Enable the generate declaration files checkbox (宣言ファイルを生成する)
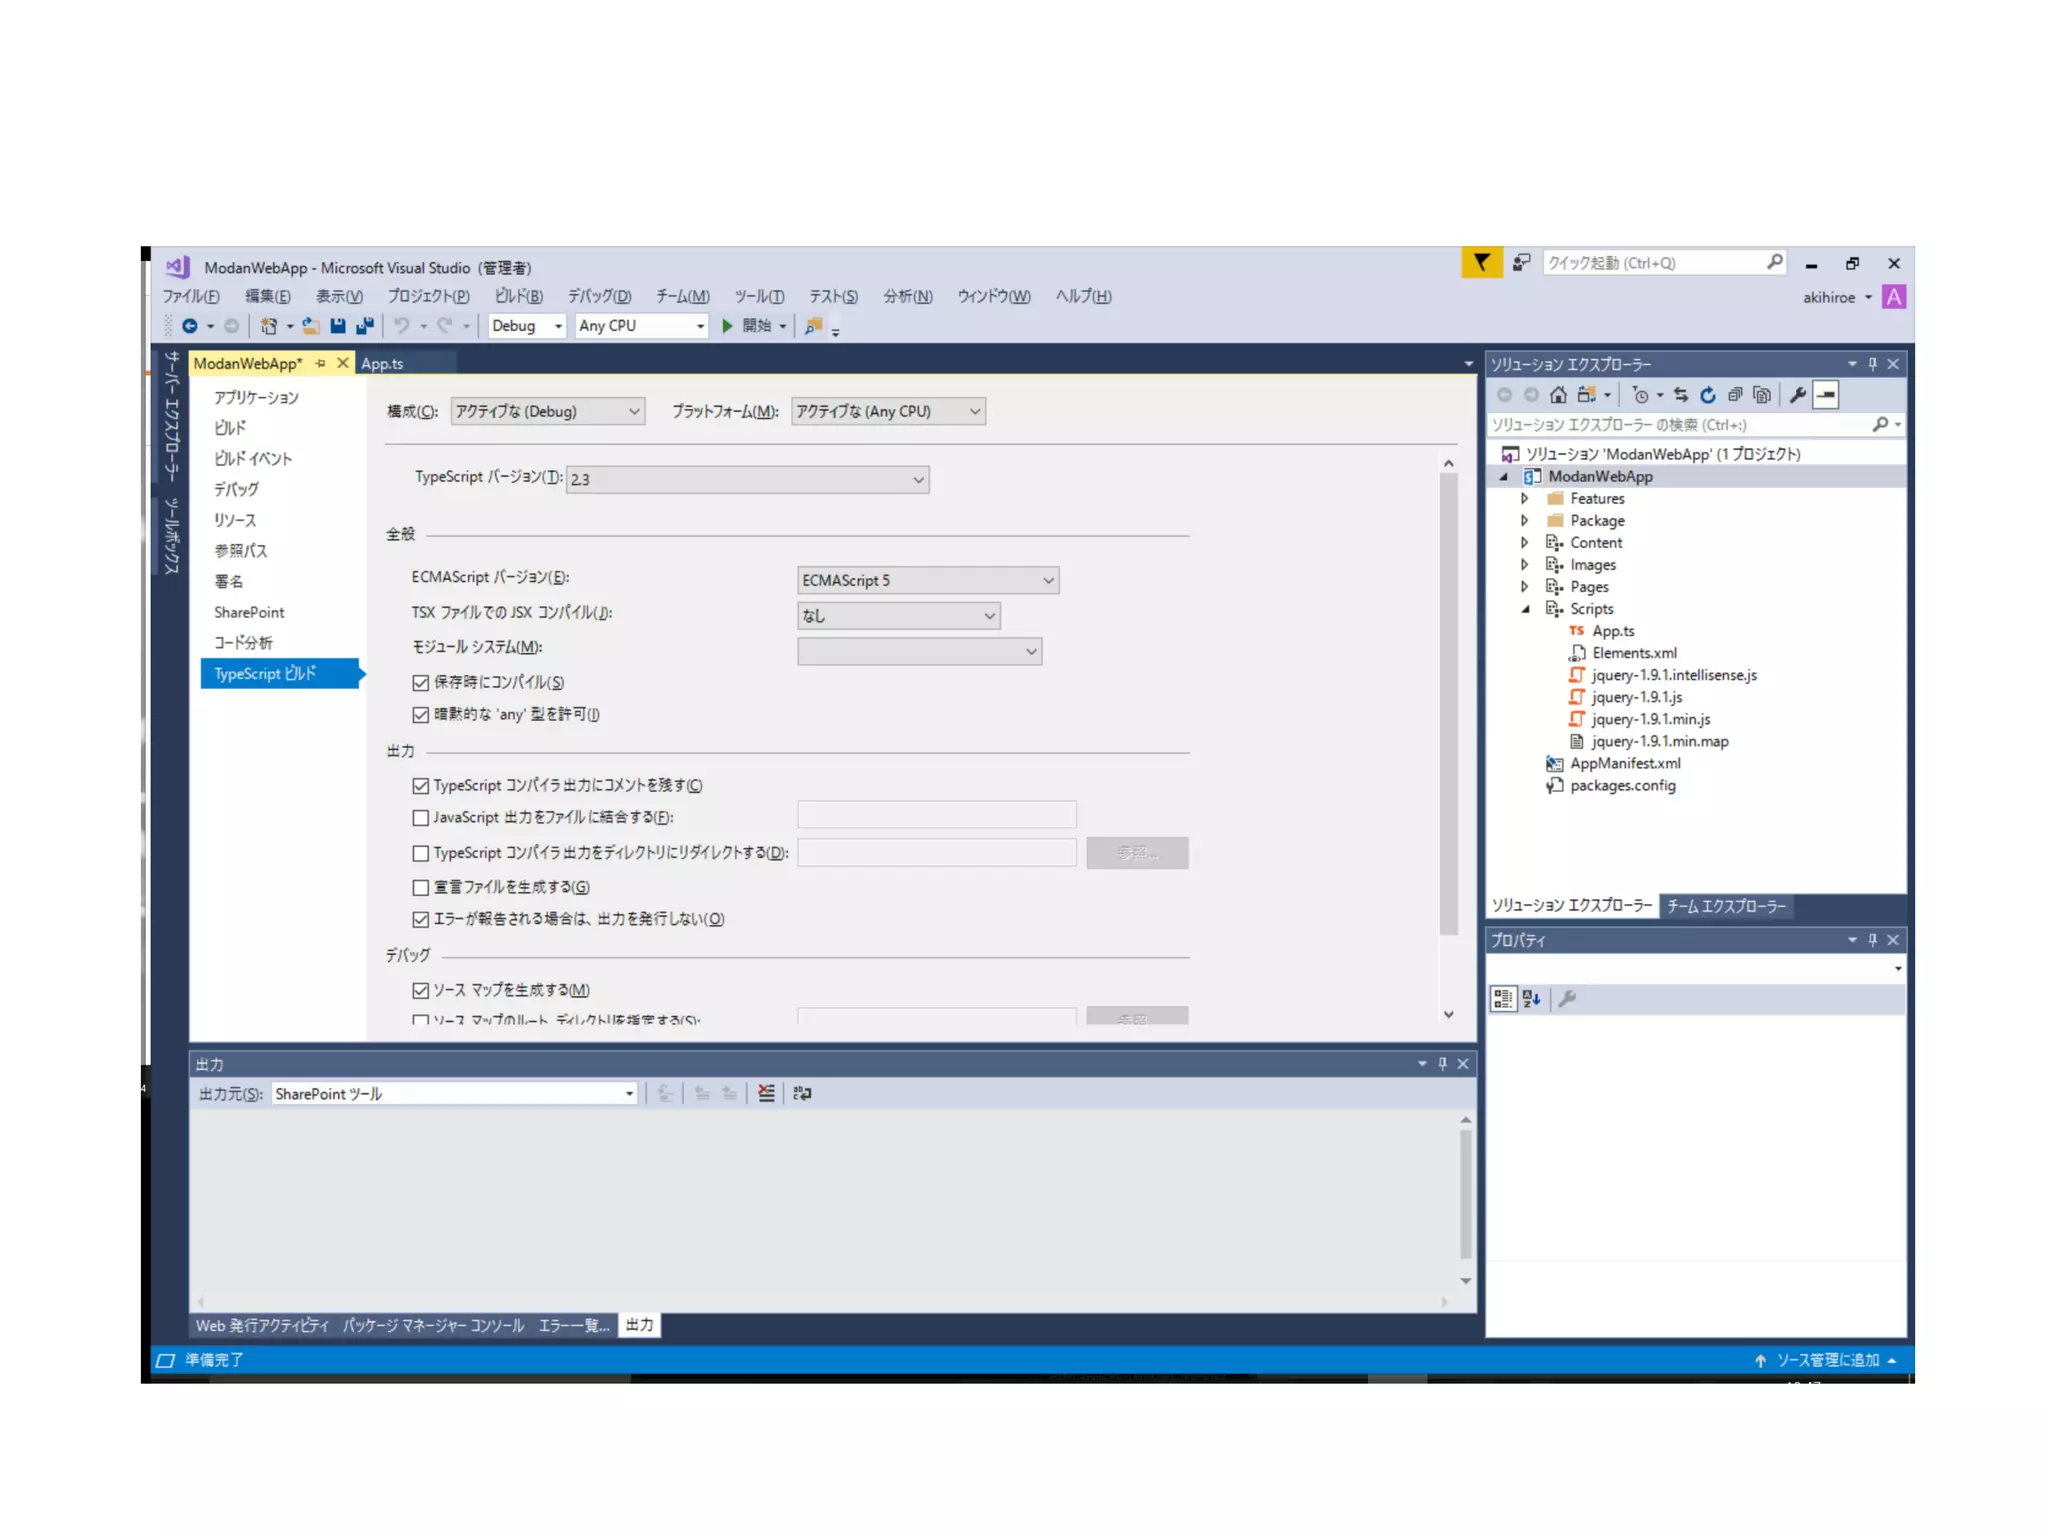Screen dimensions: 2048x1536 tap(421, 887)
